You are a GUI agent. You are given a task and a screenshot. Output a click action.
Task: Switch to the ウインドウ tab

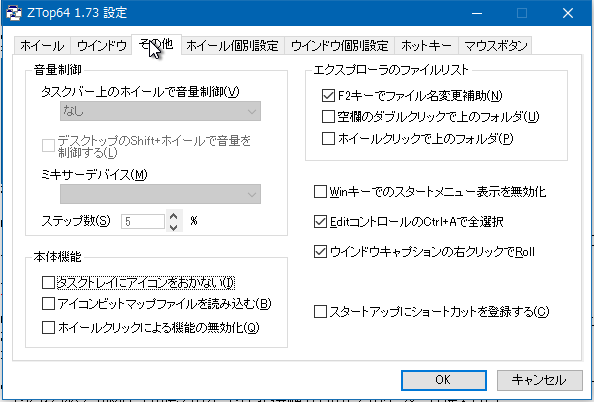(x=101, y=46)
